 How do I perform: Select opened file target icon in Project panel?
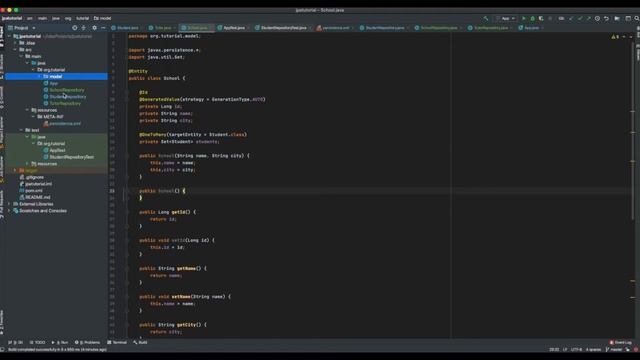pos(74,28)
